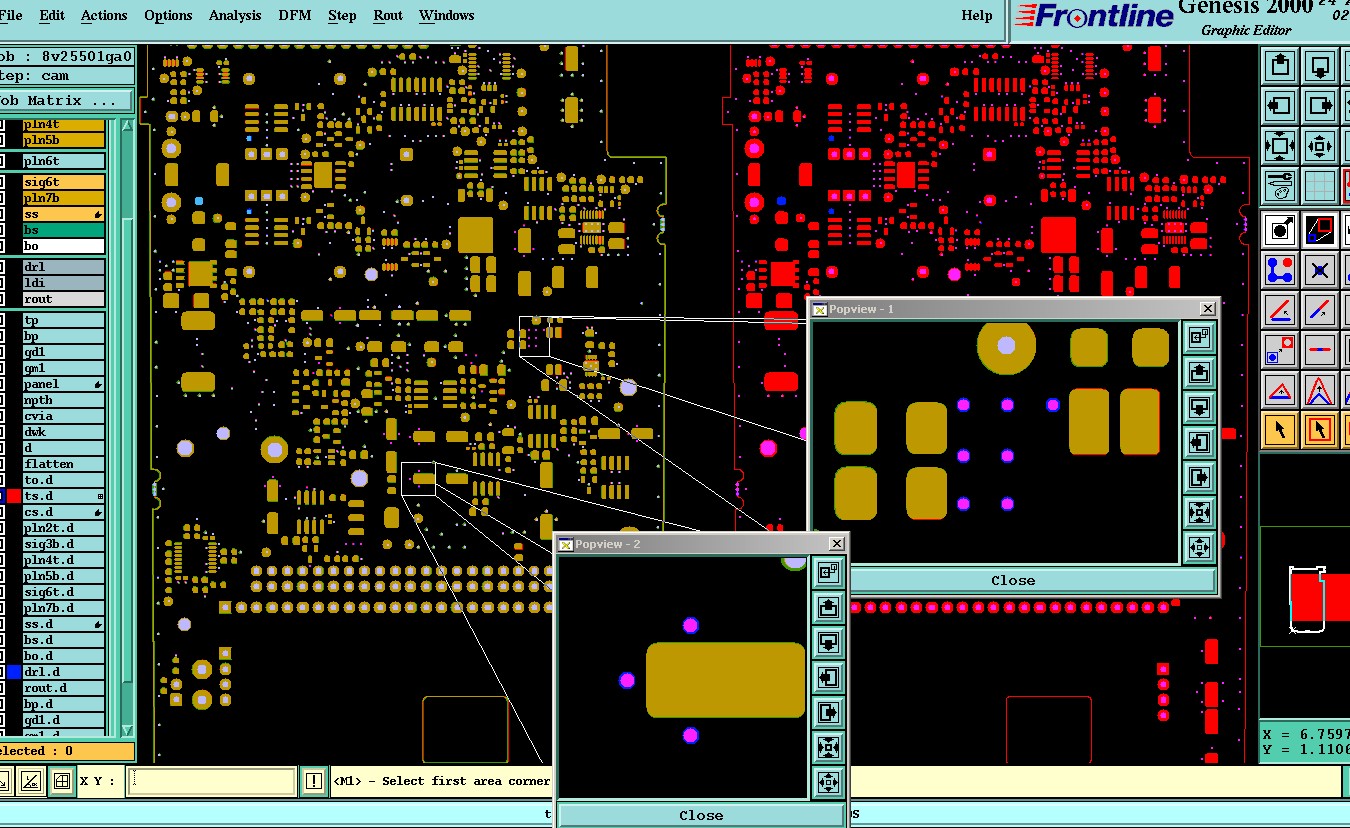Image resolution: width=1350 pixels, height=828 pixels.
Task: Click the pan-down arrow icon in right toolbar
Action: point(1320,67)
